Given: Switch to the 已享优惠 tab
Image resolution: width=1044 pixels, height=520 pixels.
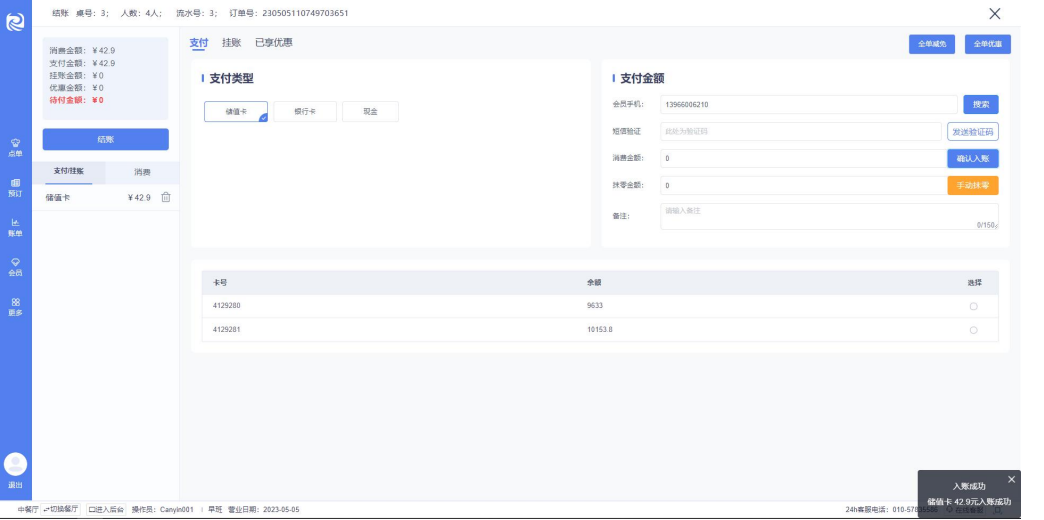Looking at the screenshot, I should click(274, 43).
